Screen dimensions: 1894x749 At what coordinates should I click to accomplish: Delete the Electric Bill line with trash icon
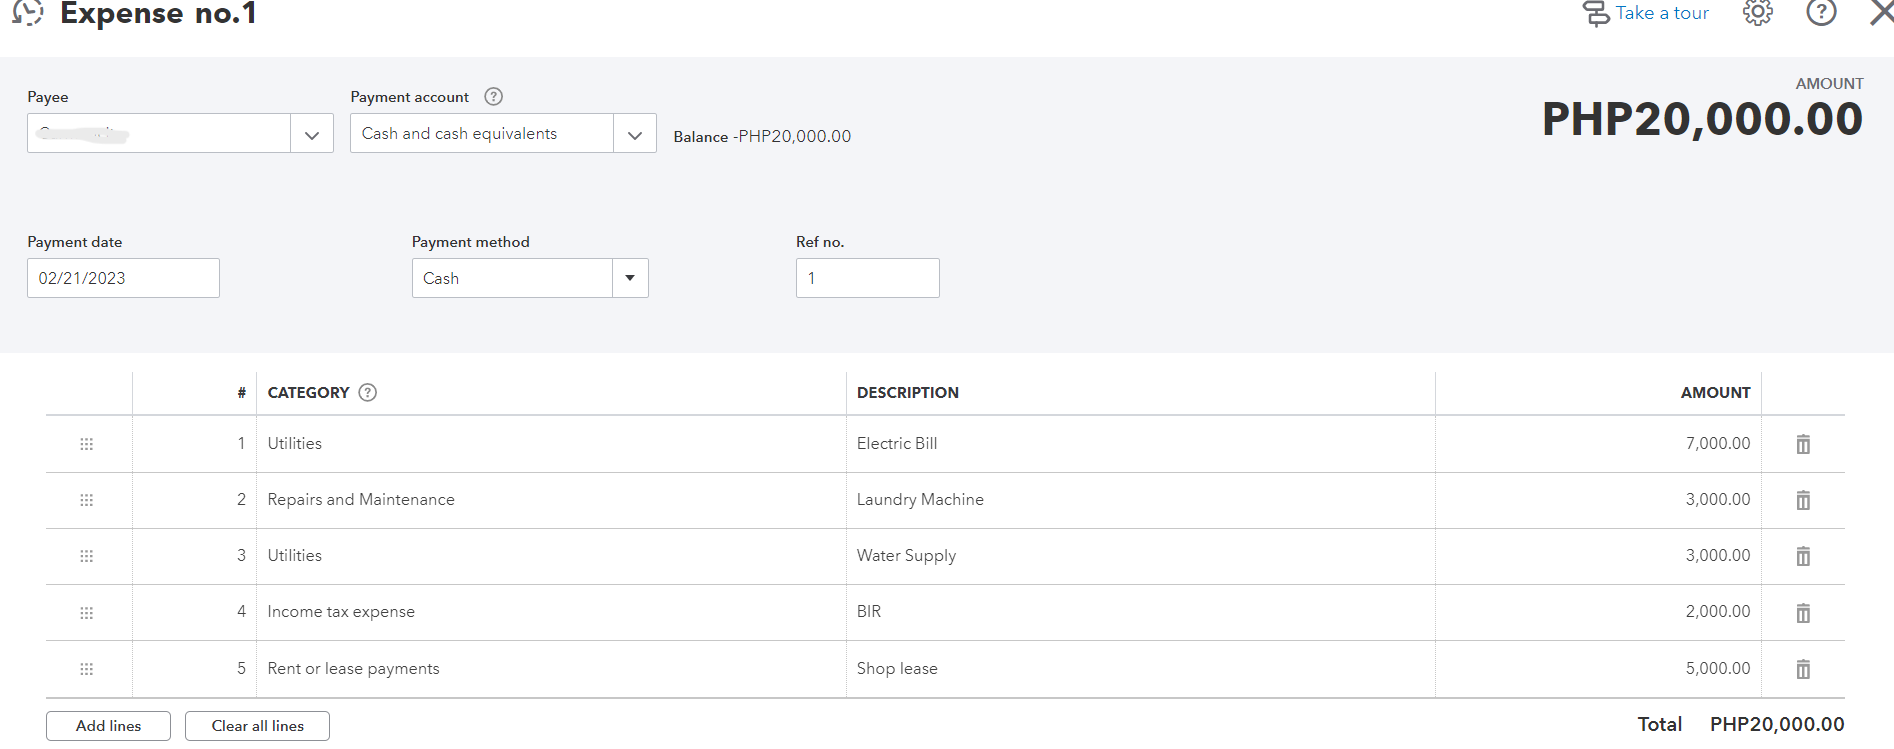pyautogui.click(x=1802, y=444)
